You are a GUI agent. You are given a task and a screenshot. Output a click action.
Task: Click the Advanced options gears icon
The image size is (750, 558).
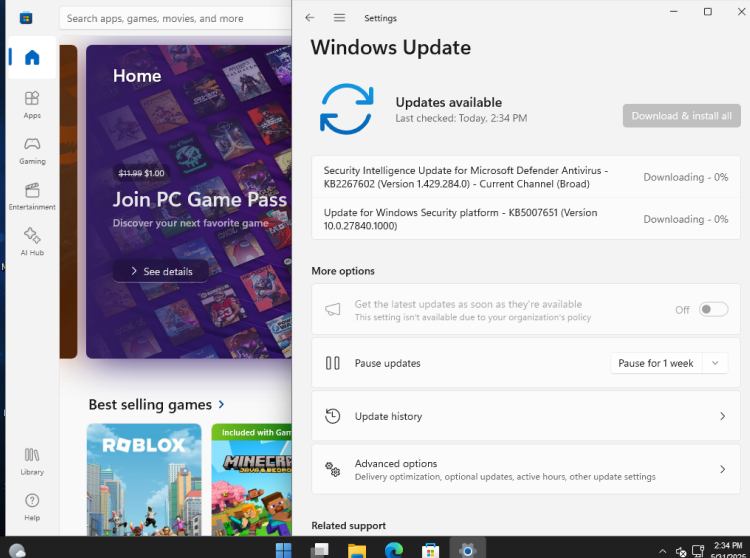click(332, 469)
